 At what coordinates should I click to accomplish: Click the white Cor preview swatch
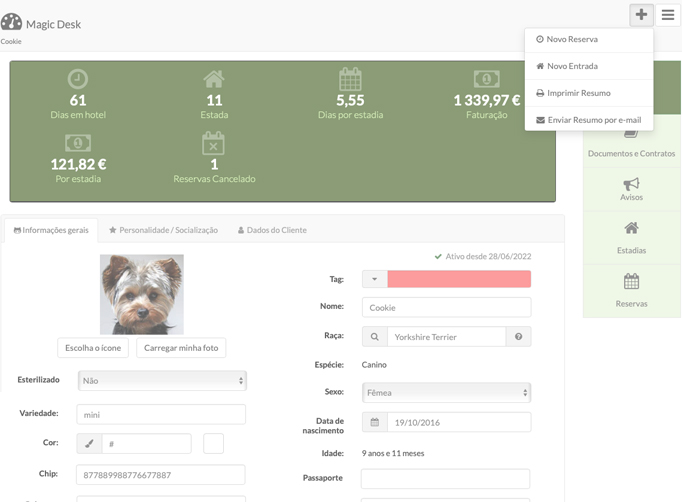pyautogui.click(x=213, y=444)
